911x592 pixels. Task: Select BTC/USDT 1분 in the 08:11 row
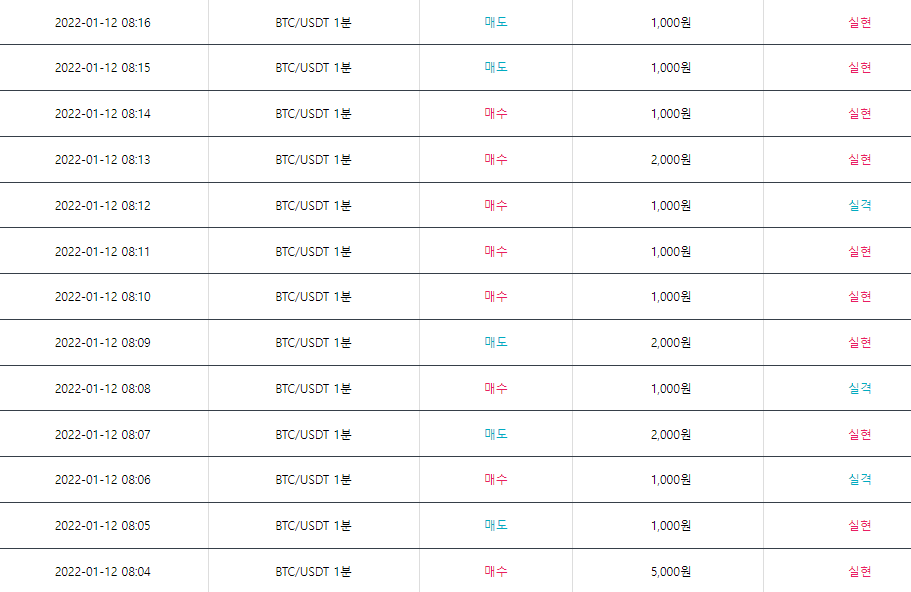(x=313, y=251)
